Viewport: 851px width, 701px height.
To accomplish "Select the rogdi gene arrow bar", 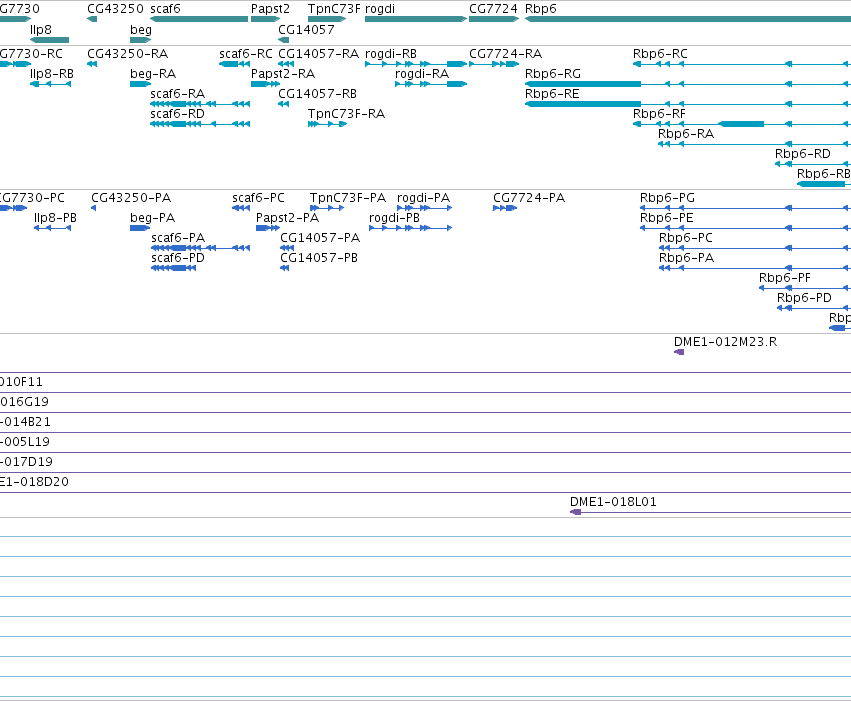I will point(416,19).
